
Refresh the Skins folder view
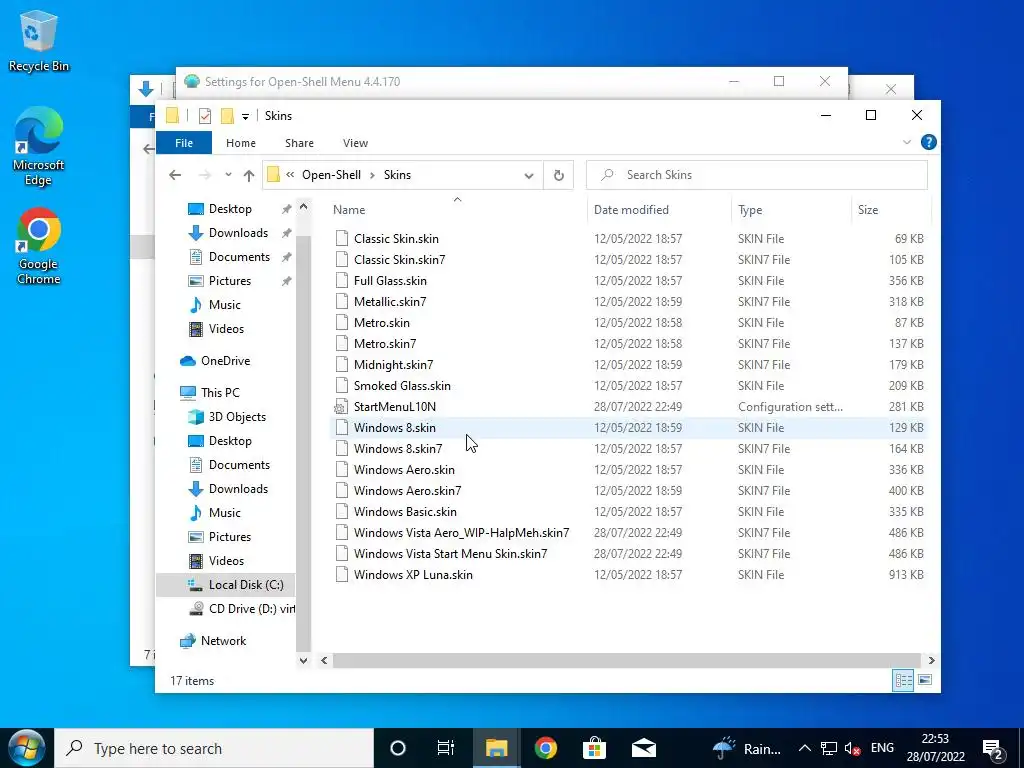tap(558, 175)
